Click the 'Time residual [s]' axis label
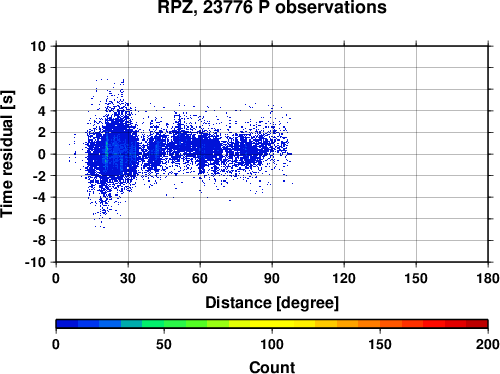Image resolution: width=500 pixels, height=374 pixels. [7, 154]
